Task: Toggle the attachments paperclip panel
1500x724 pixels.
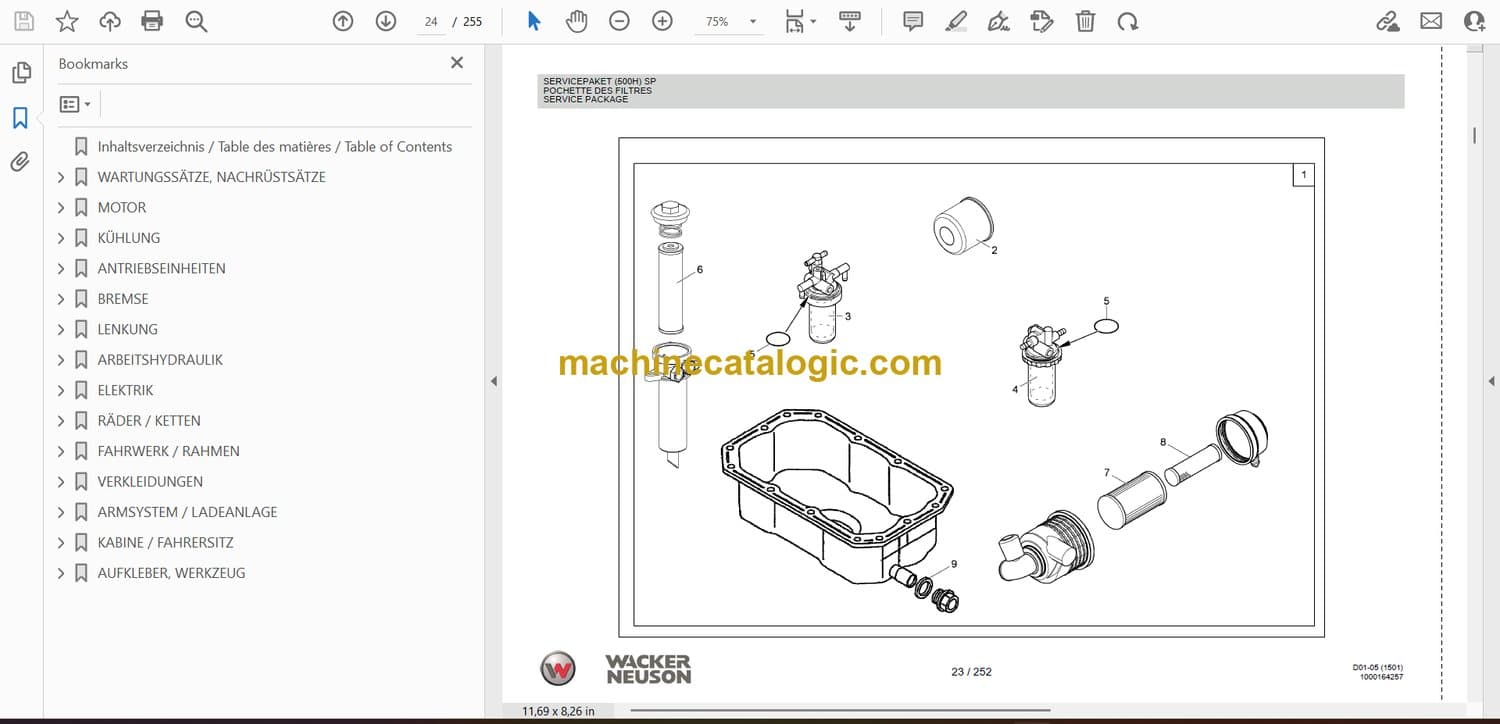Action: point(20,161)
